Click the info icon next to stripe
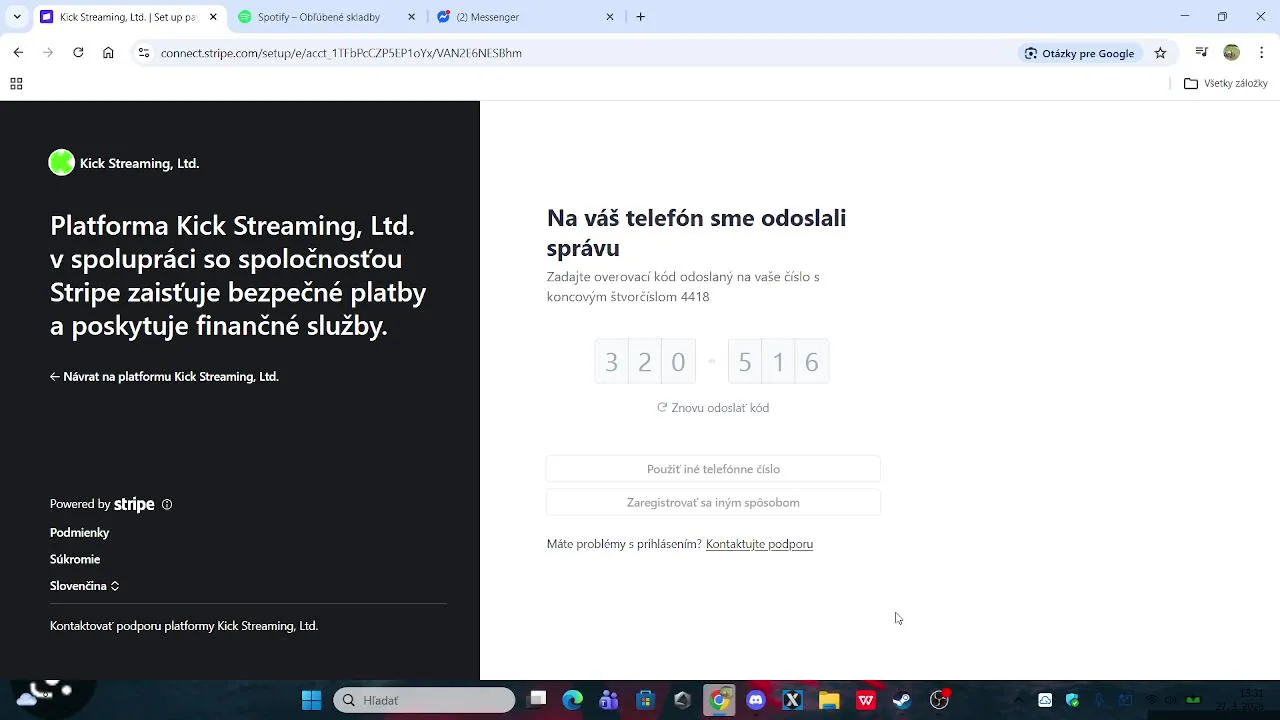1280x720 pixels. click(x=167, y=505)
